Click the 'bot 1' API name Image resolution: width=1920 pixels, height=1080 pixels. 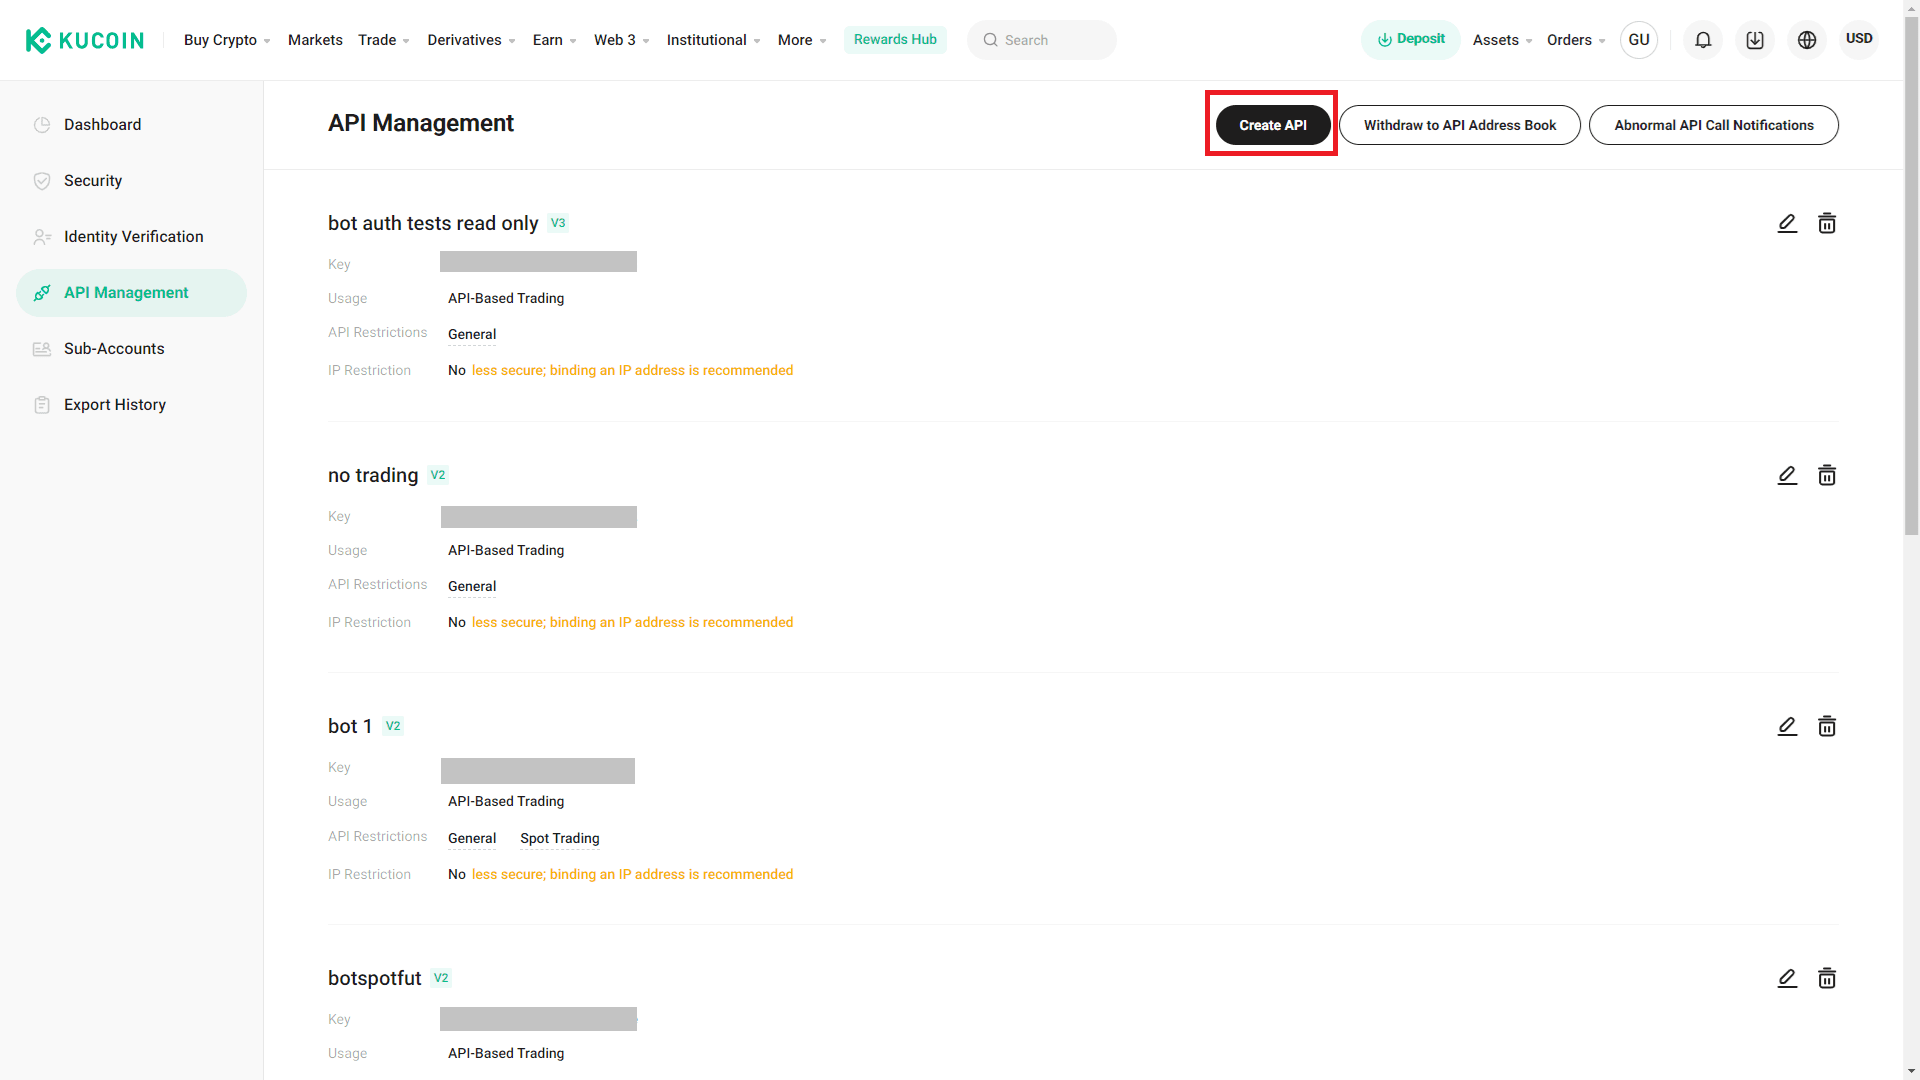coord(350,726)
